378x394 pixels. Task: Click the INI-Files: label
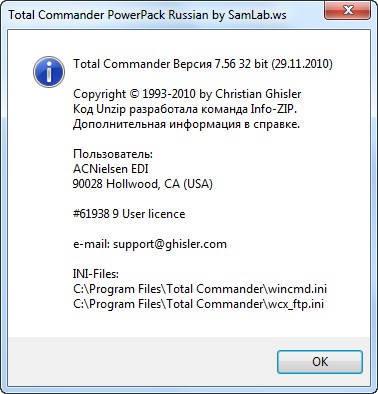(x=96, y=274)
